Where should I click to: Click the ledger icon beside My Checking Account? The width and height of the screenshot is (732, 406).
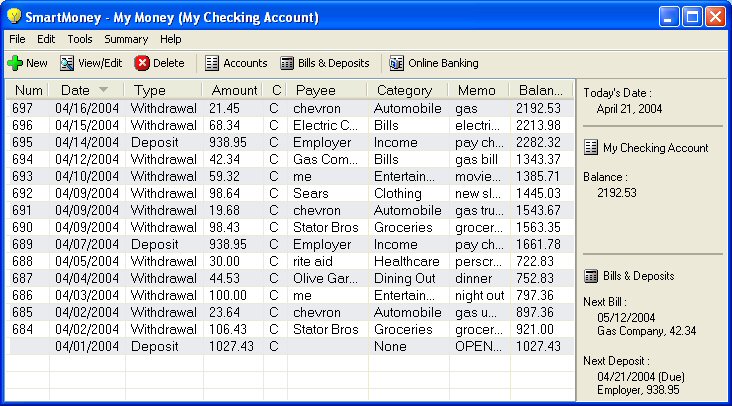point(591,147)
